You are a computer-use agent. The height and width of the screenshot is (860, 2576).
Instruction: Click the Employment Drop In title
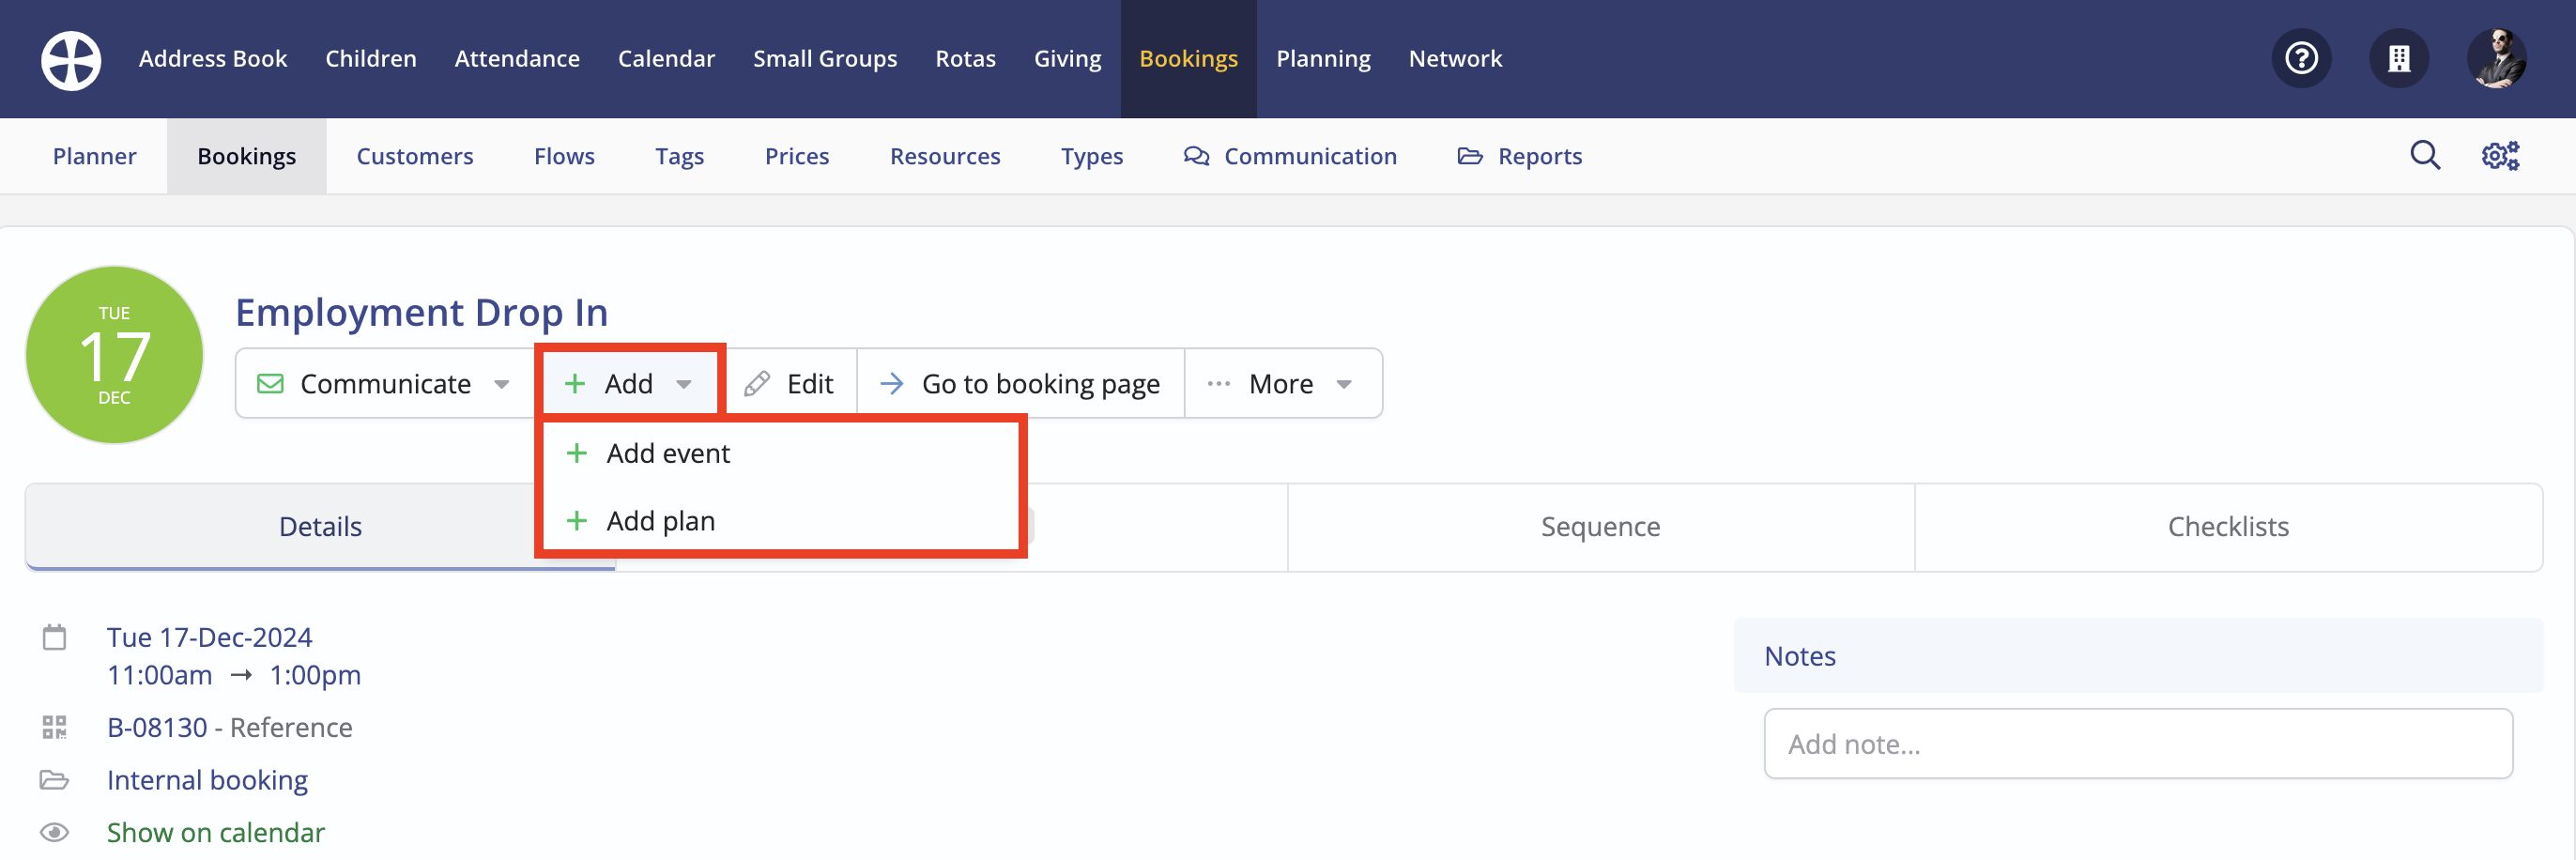(x=421, y=312)
